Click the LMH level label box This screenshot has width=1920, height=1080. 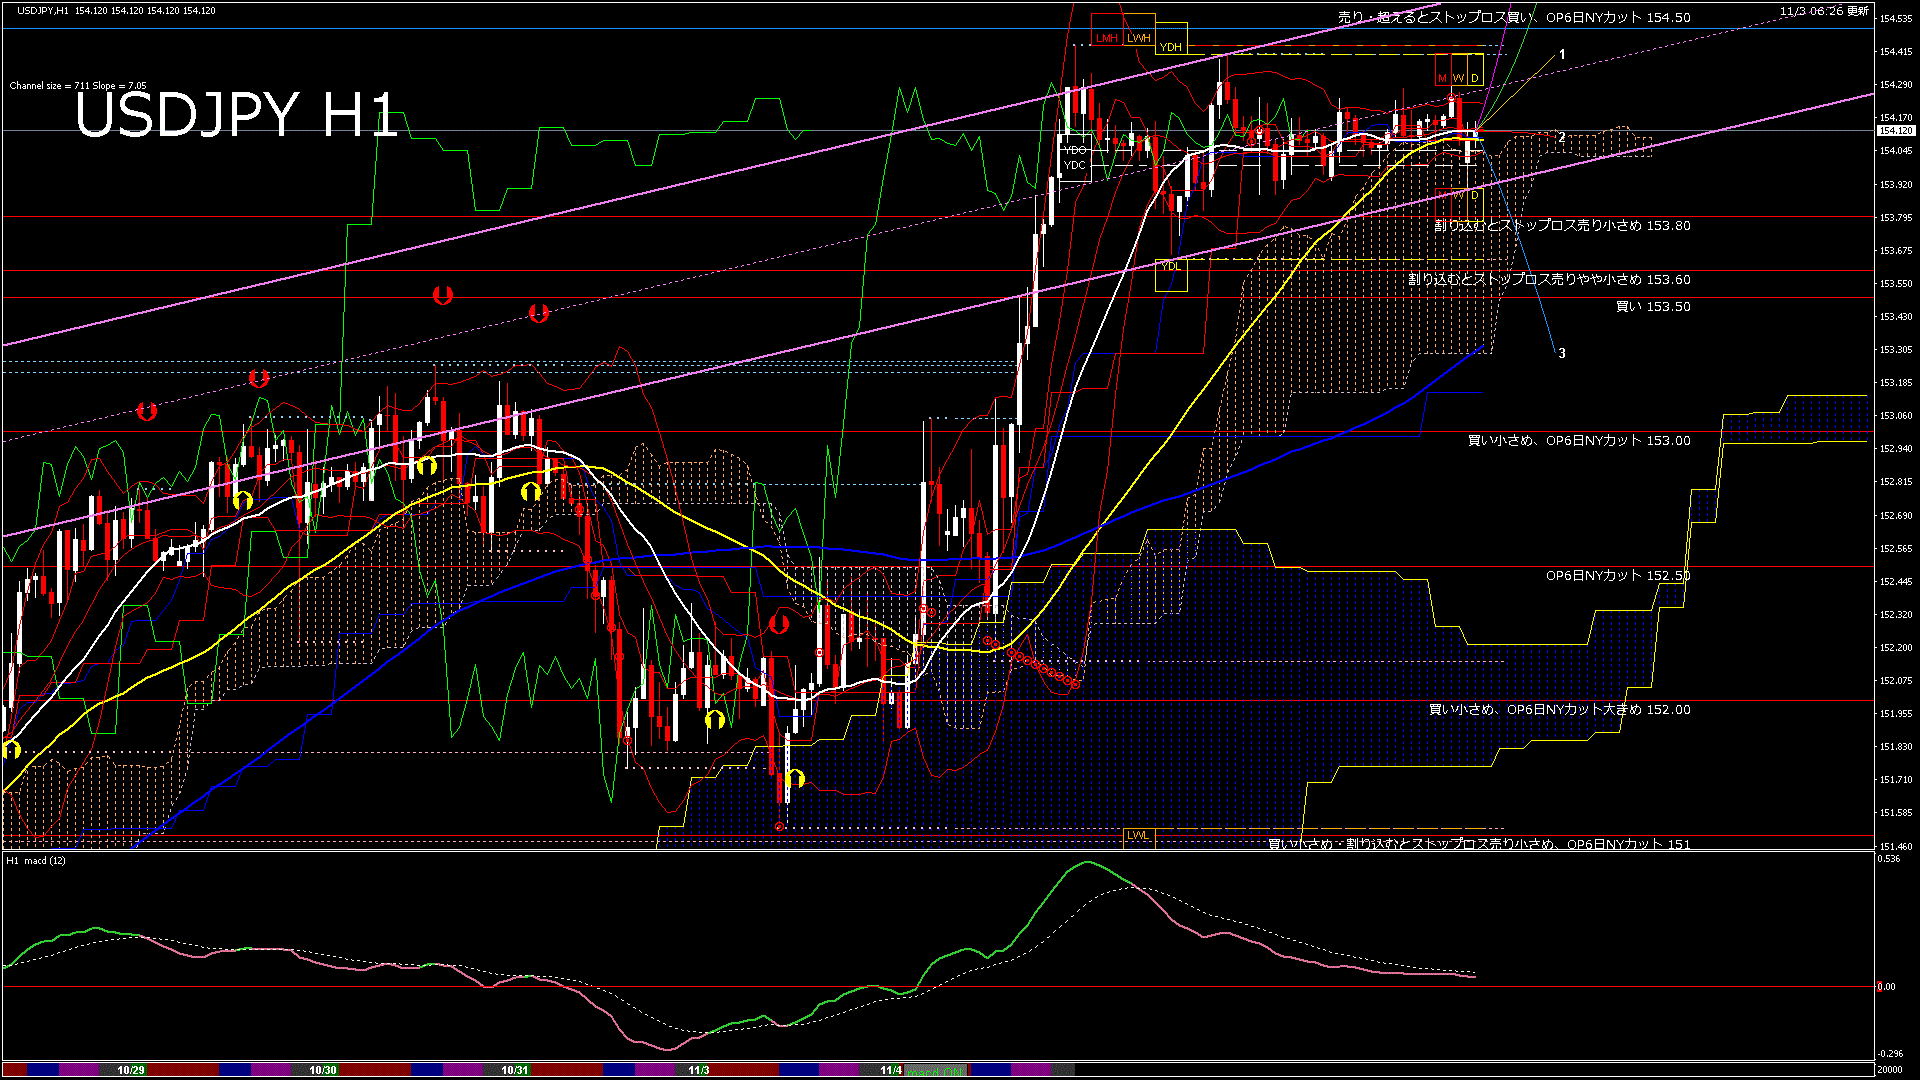(x=1107, y=38)
